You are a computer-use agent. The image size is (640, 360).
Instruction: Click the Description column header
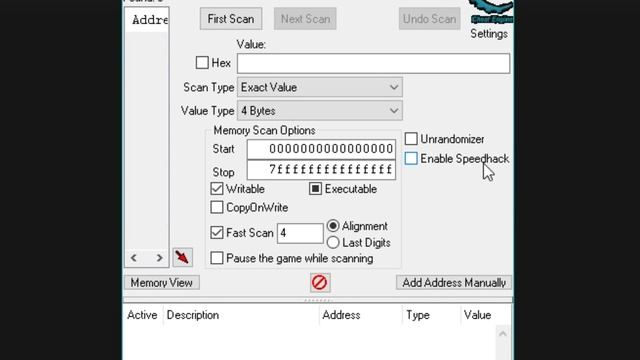tap(241, 315)
